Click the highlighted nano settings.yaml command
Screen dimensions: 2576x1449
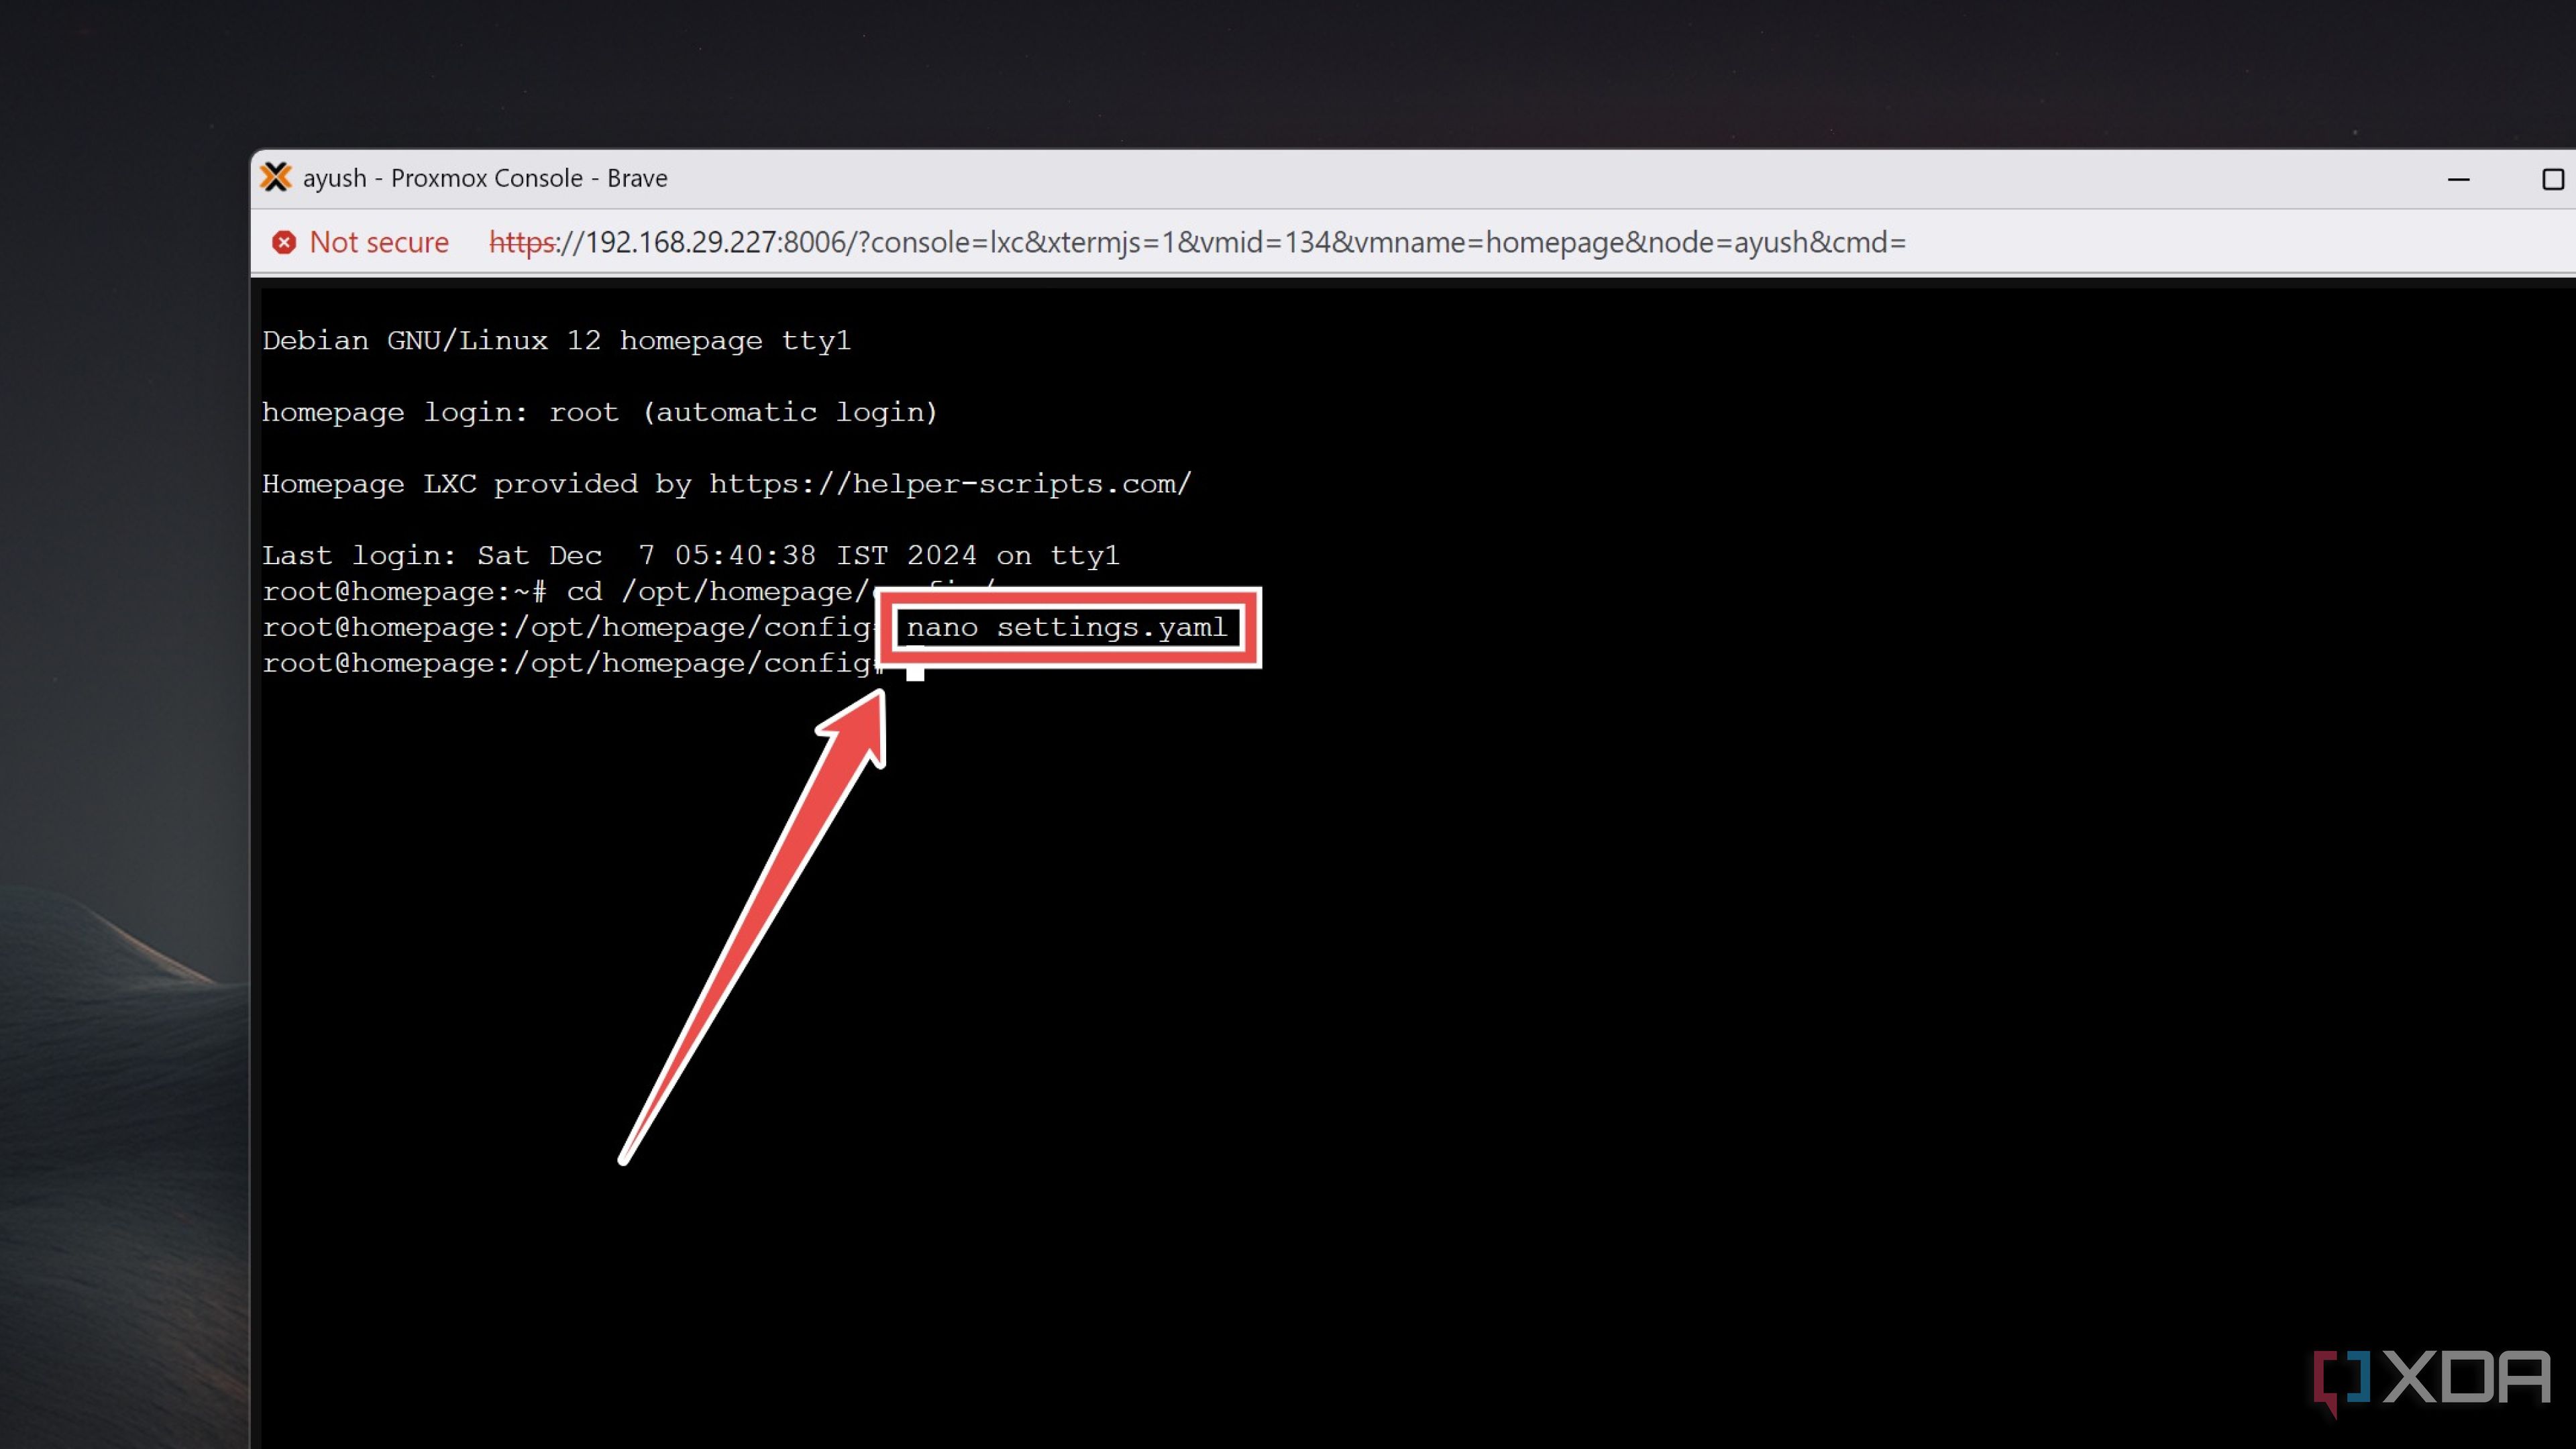click(x=1066, y=627)
